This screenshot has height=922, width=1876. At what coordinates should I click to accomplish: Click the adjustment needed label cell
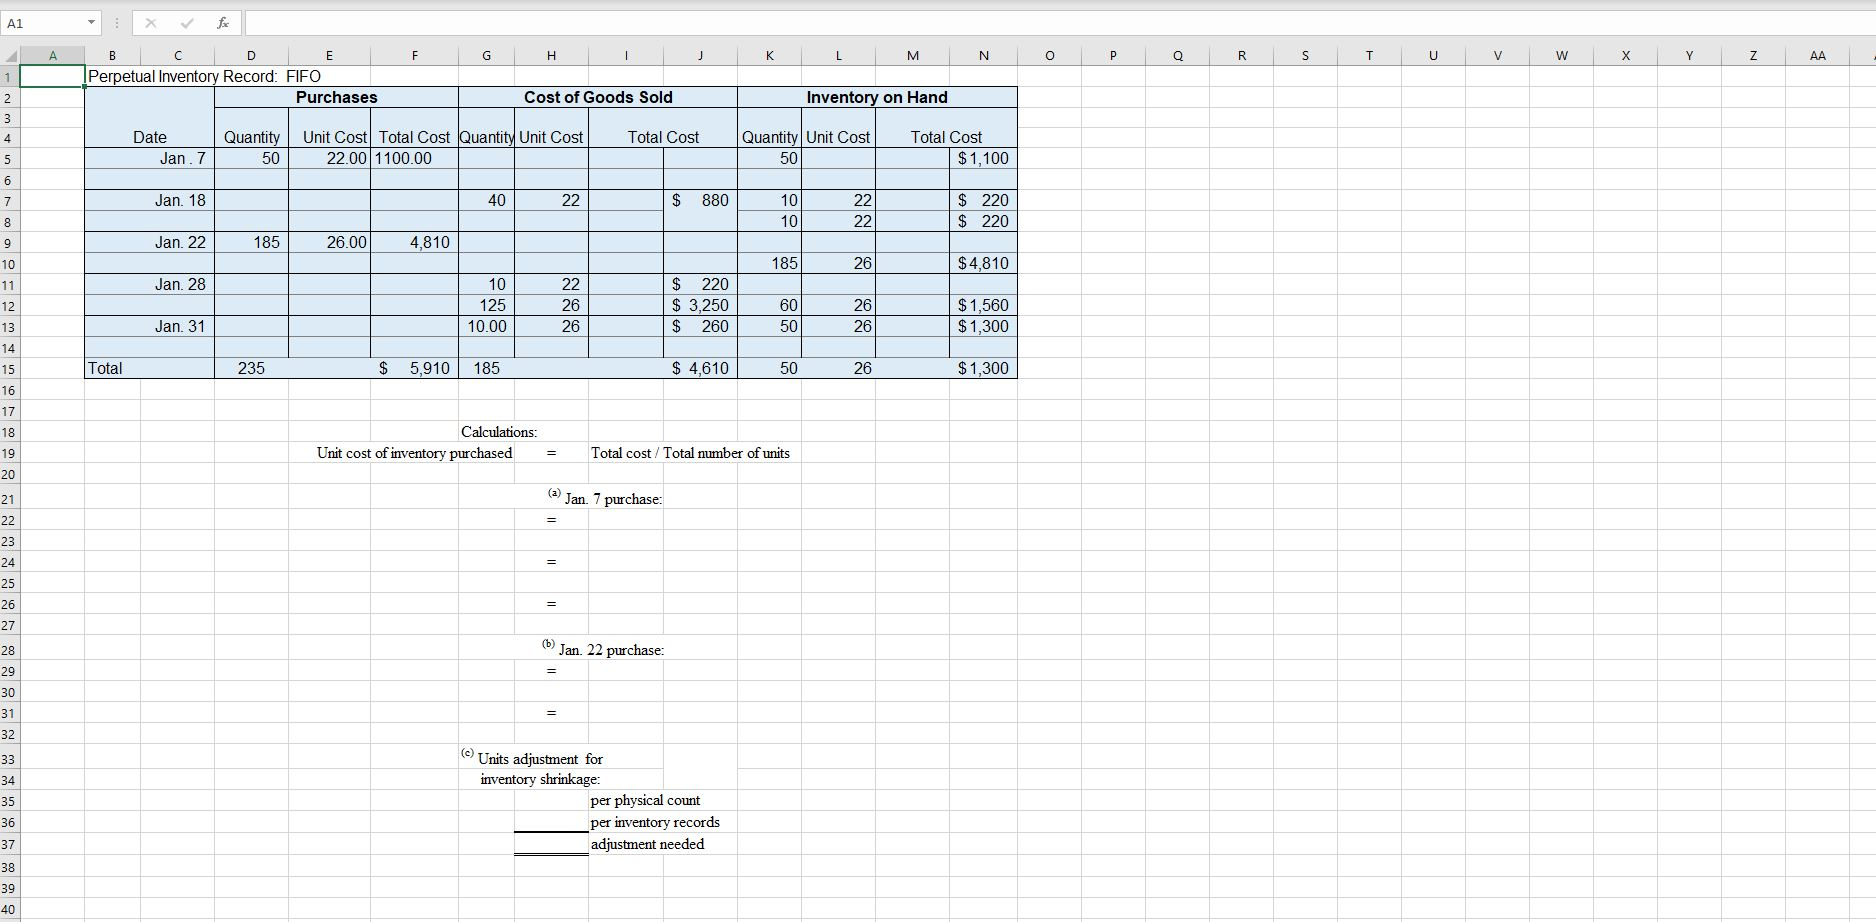click(647, 844)
